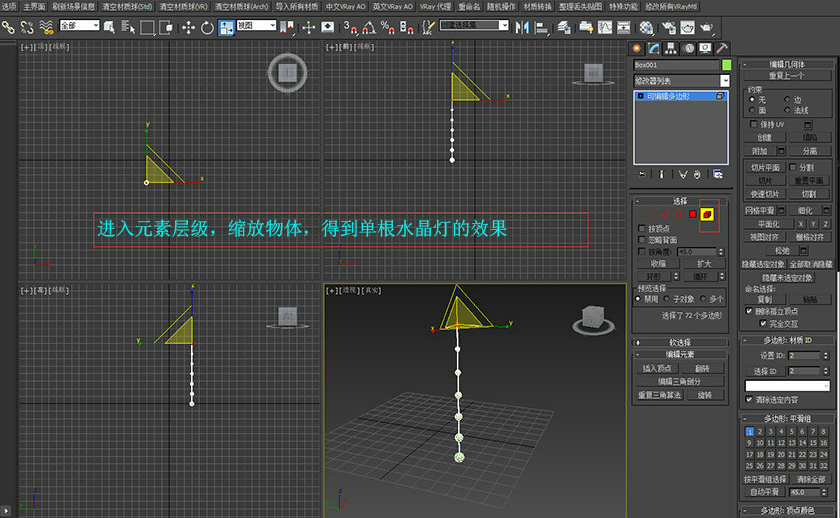The width and height of the screenshot is (840, 518).
Task: Select smoothing group 1 button
Action: (749, 431)
